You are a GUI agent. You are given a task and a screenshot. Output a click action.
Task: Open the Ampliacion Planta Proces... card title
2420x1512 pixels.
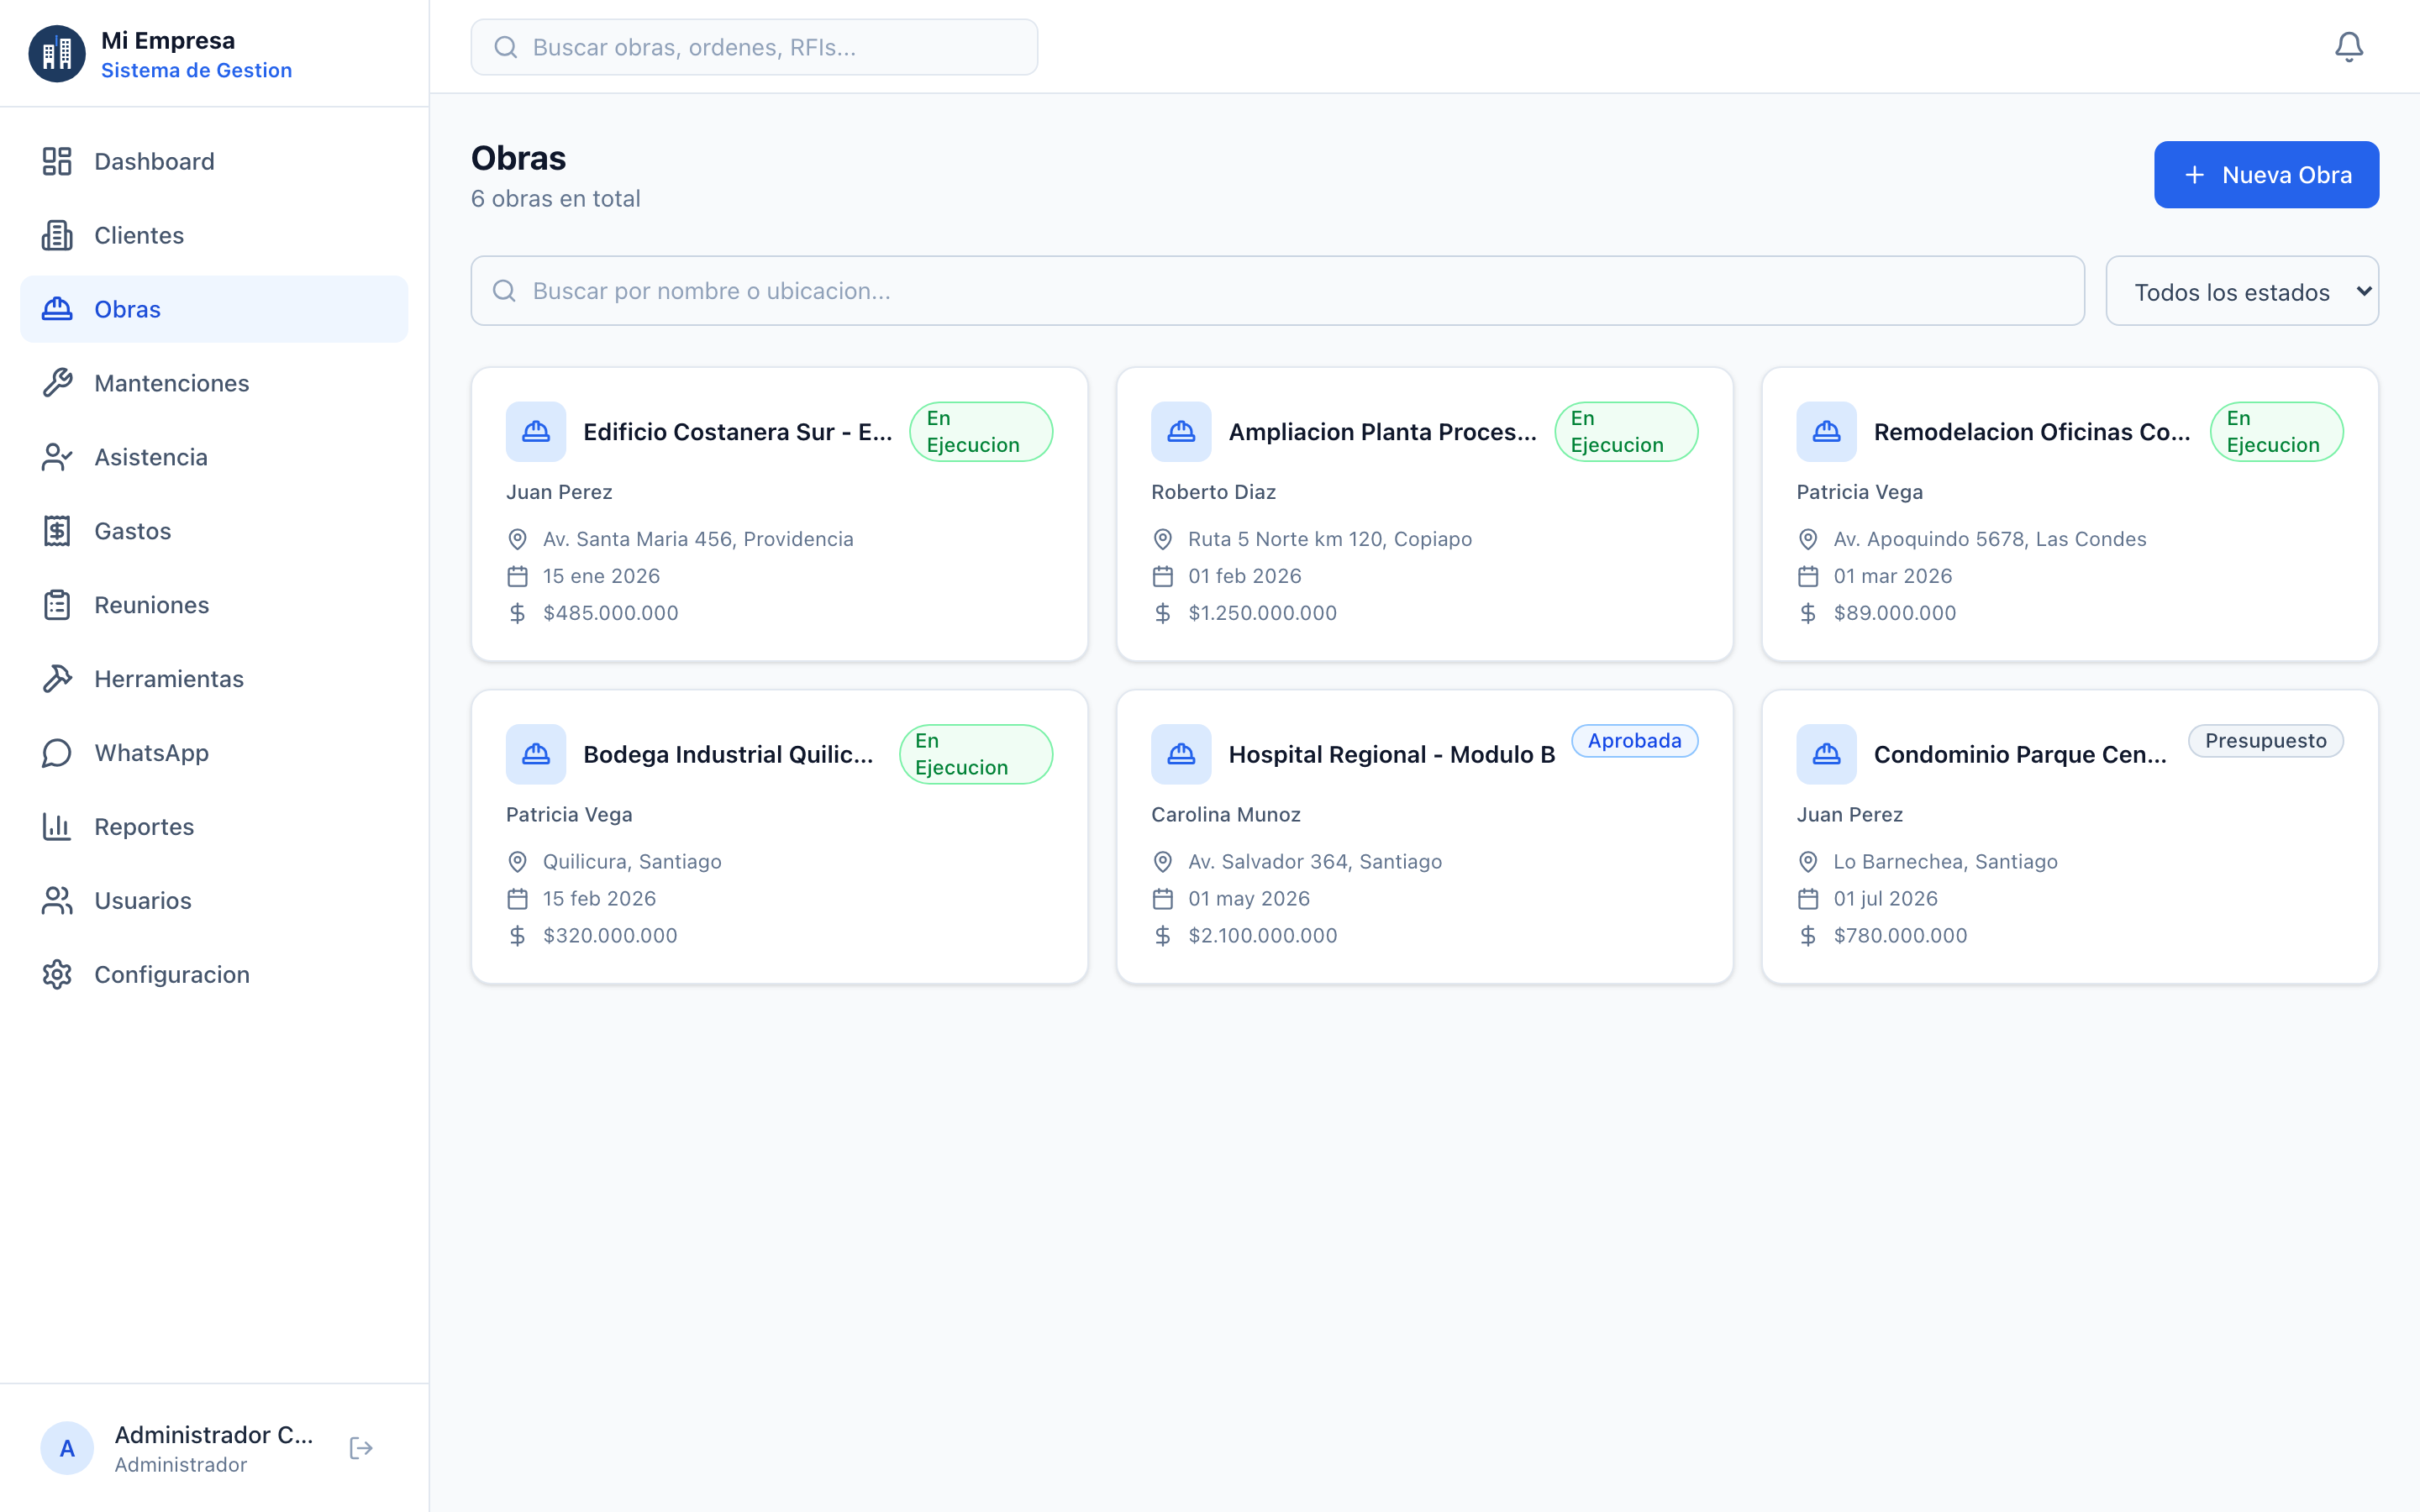click(1382, 432)
